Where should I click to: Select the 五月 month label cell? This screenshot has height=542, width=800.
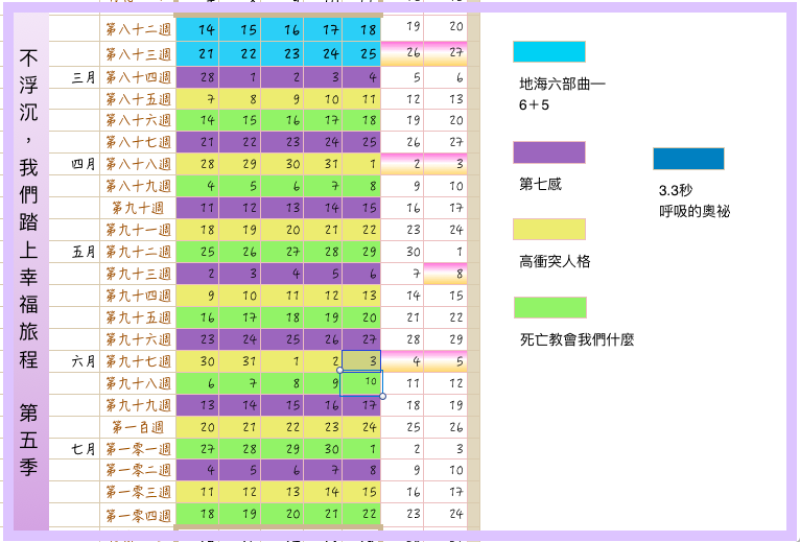tap(74, 252)
